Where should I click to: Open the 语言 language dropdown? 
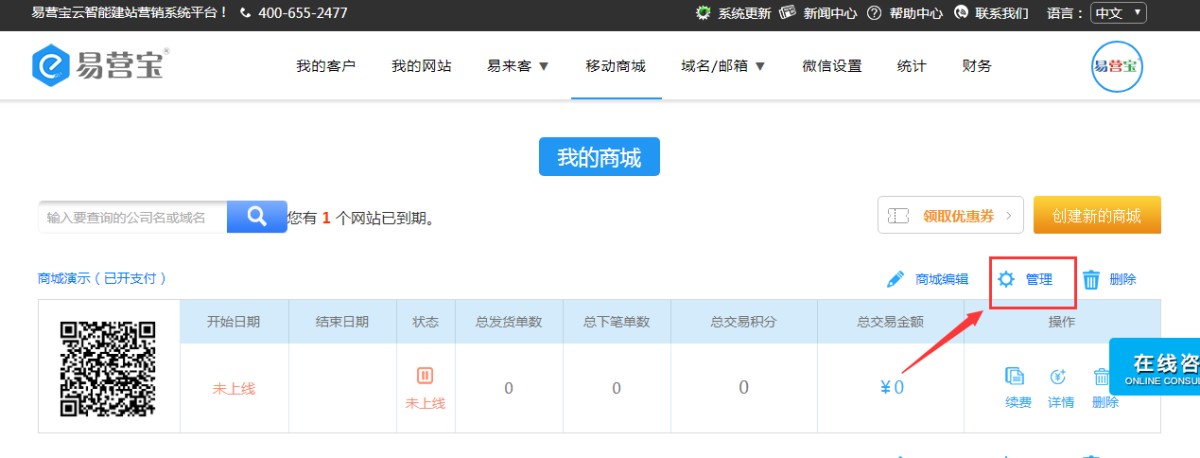click(x=1118, y=13)
